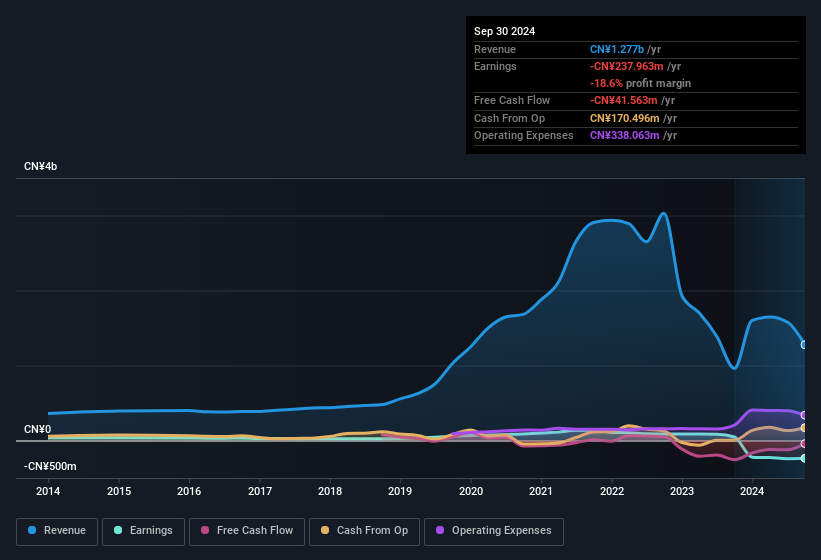This screenshot has width=821, height=560.
Task: Toggle the Earnings legend button
Action: pyautogui.click(x=143, y=531)
